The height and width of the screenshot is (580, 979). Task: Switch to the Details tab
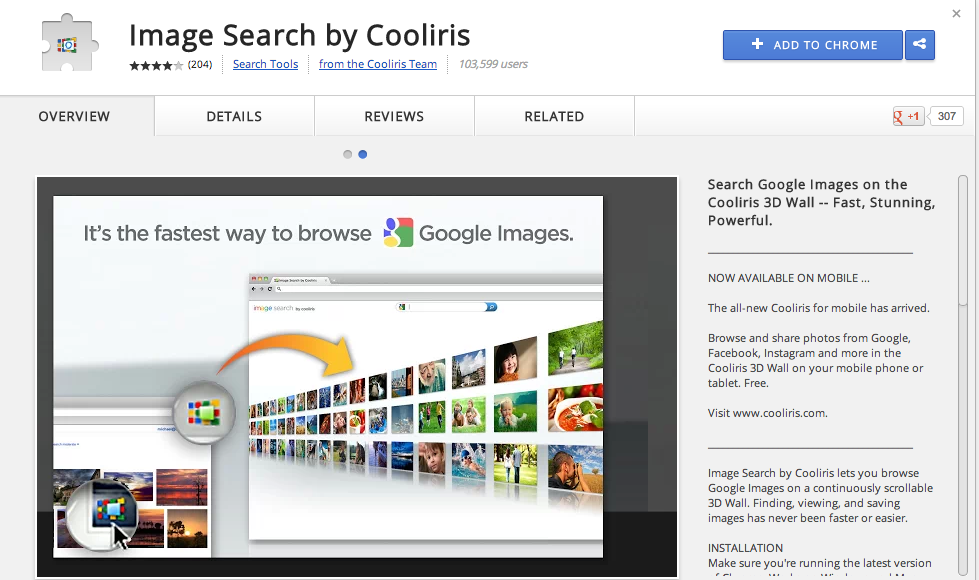click(x=234, y=116)
